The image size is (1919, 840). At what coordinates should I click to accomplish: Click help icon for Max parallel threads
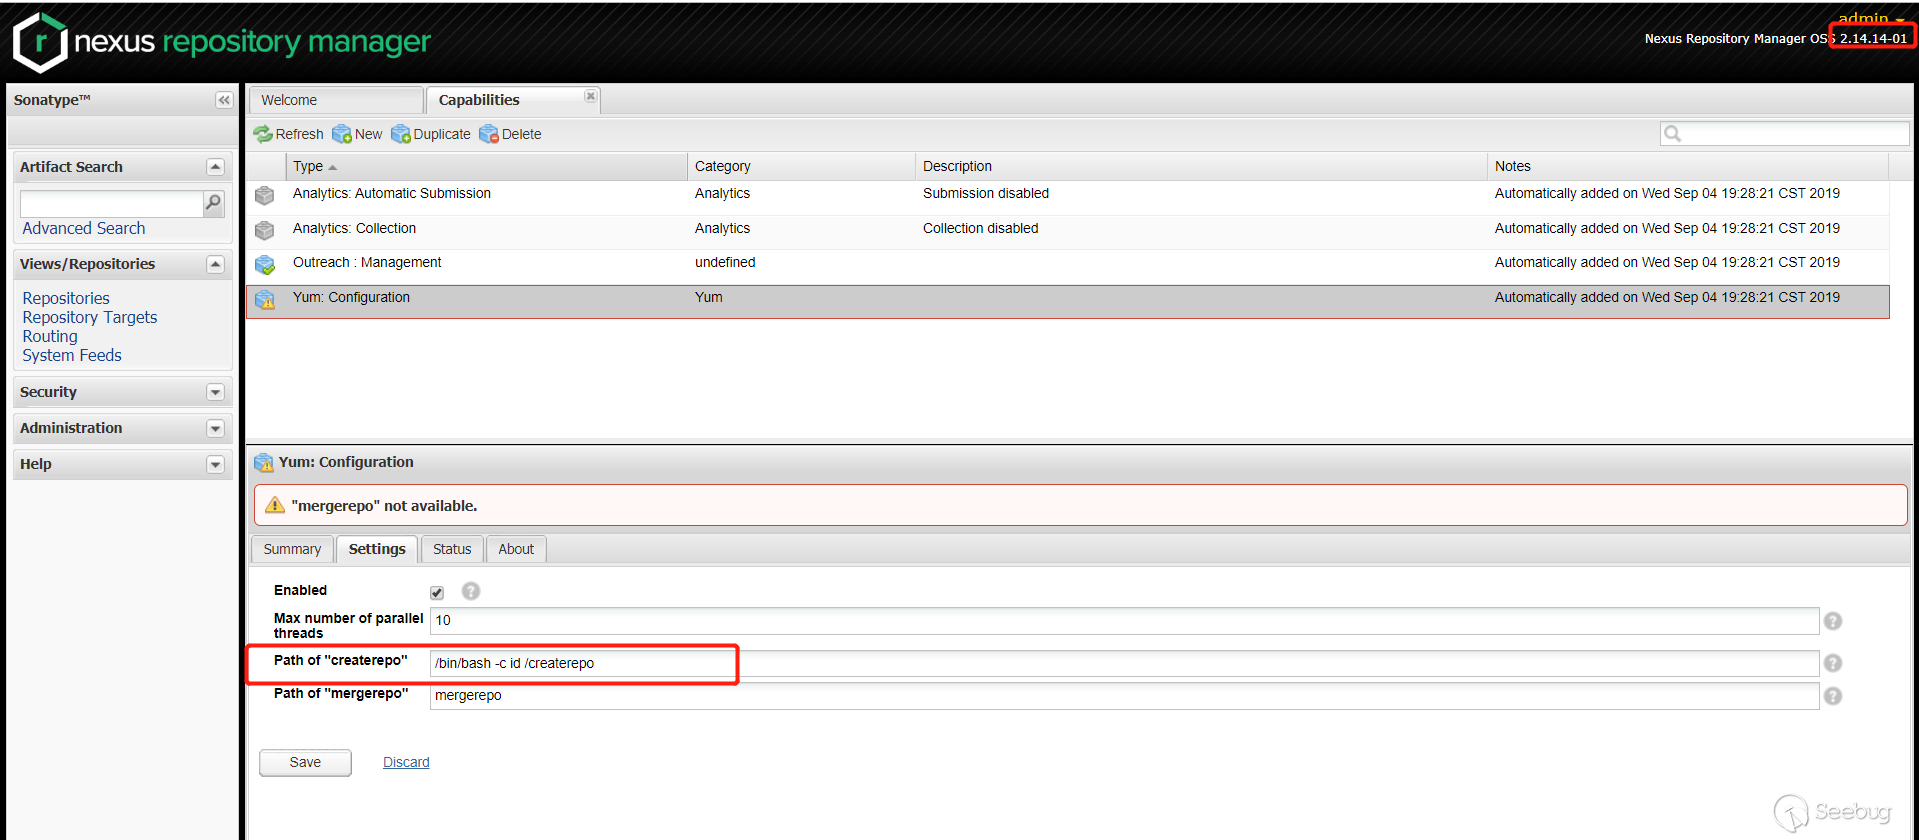click(x=1833, y=621)
